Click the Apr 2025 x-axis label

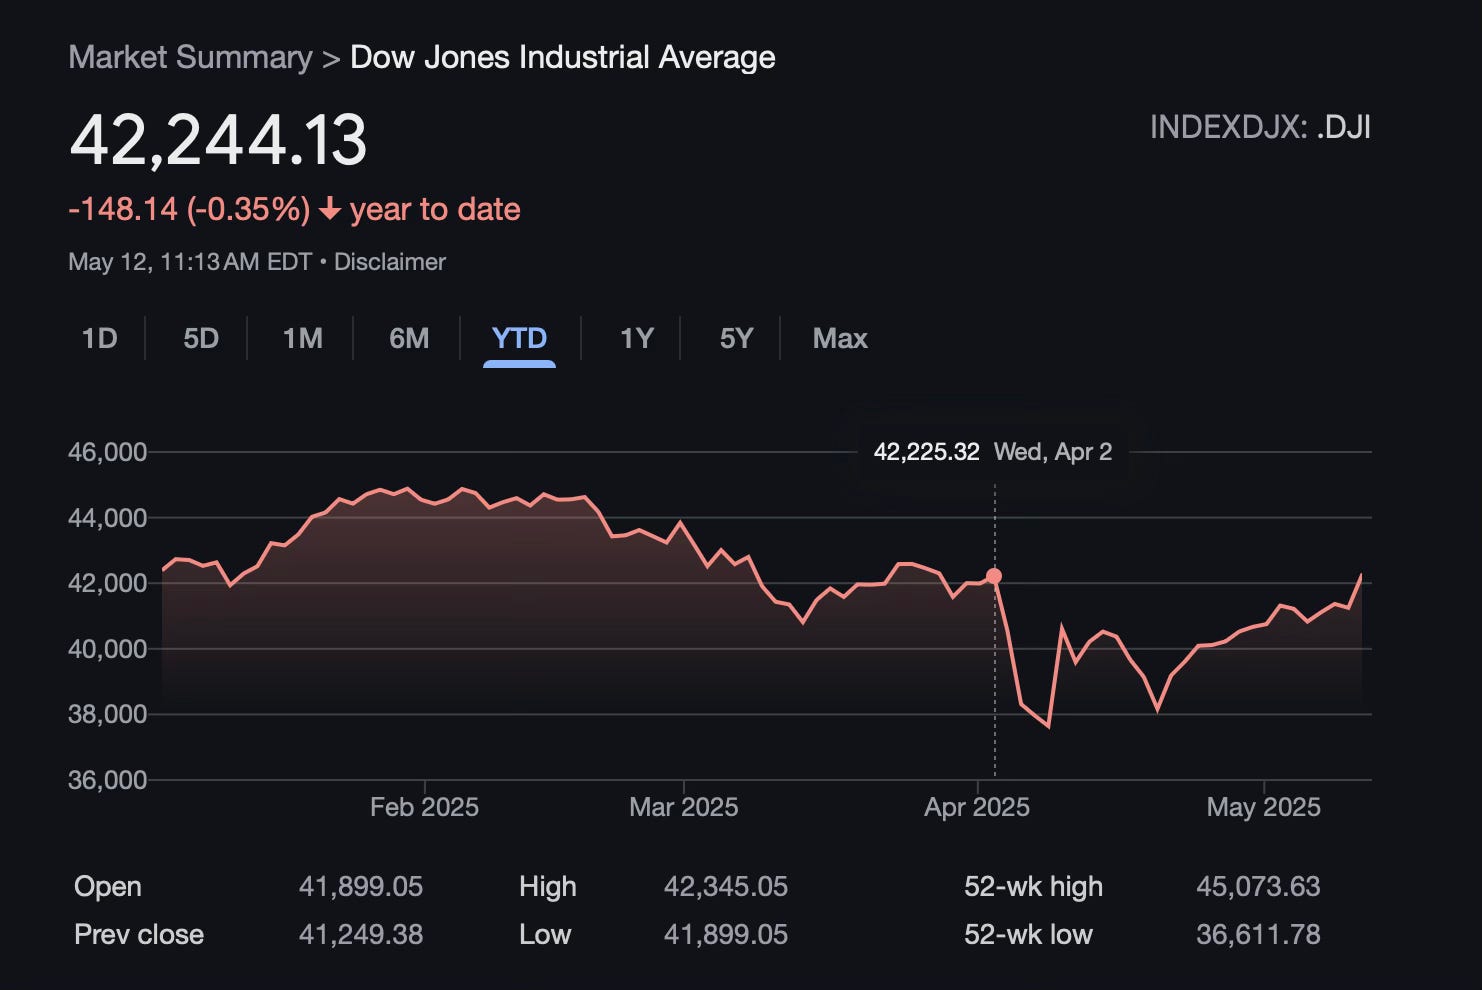point(977,807)
